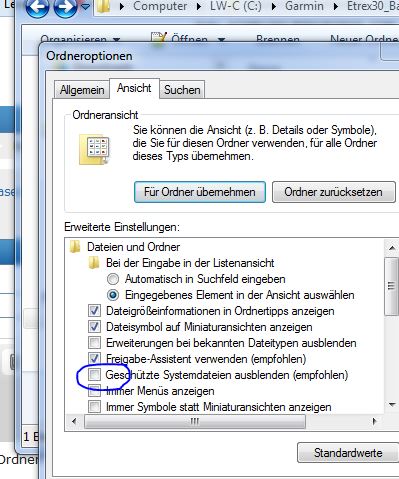399x479 pixels.
Task: Go back with the Explorer back arrow
Action: pyautogui.click(x=37, y=7)
